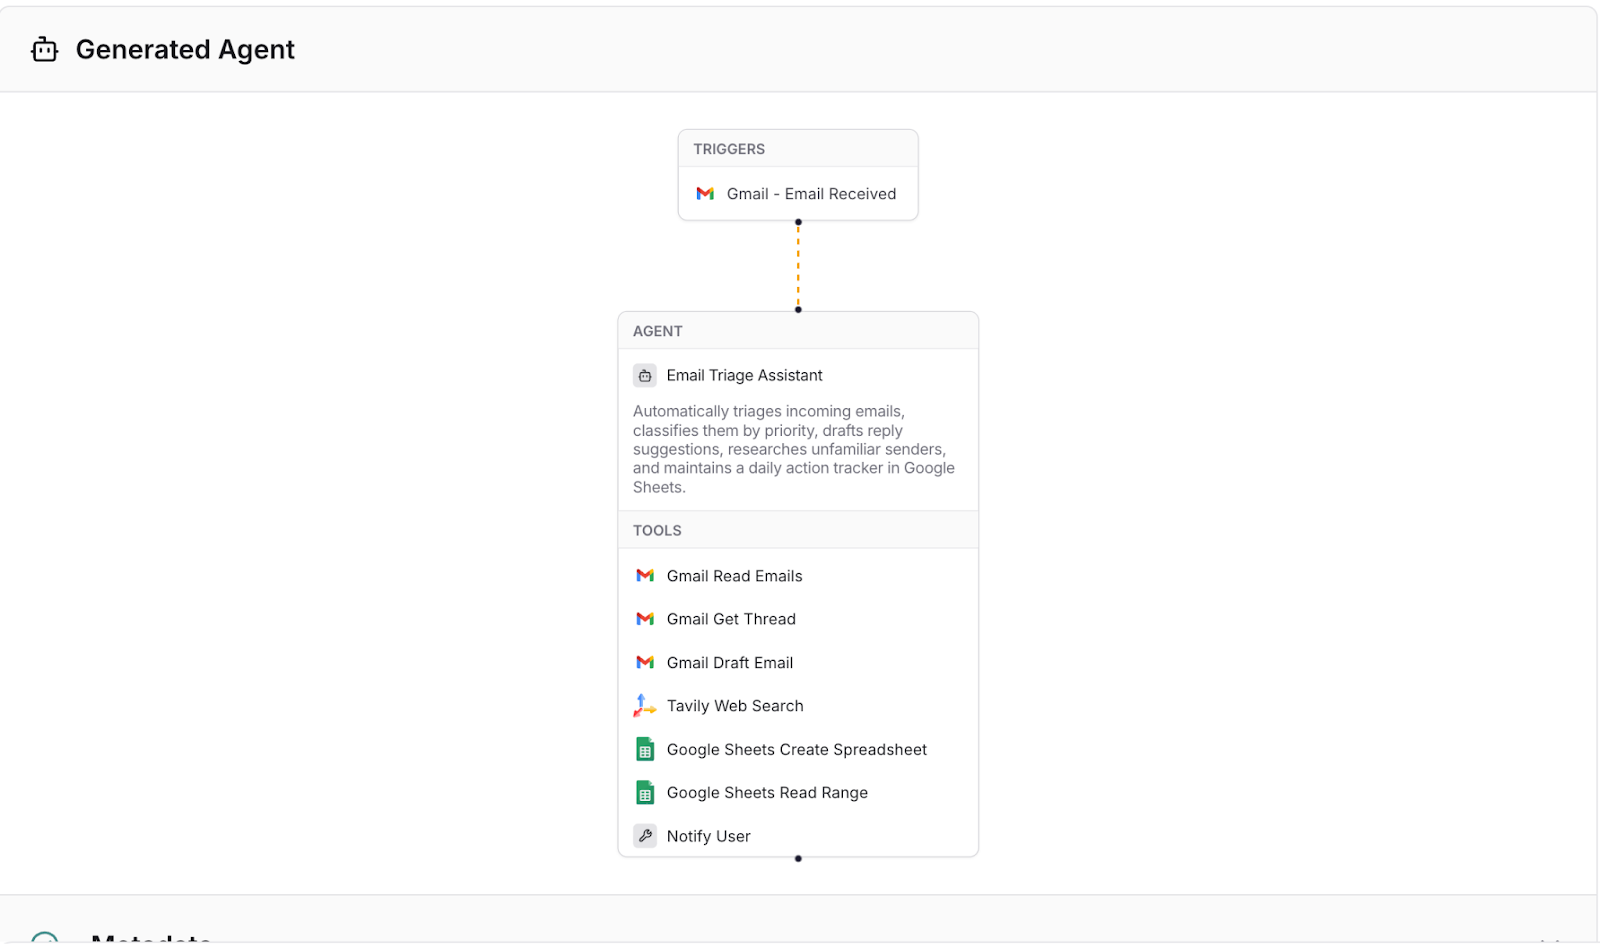
Task: Select the Gmail - Email Received trigger label
Action: coord(811,194)
